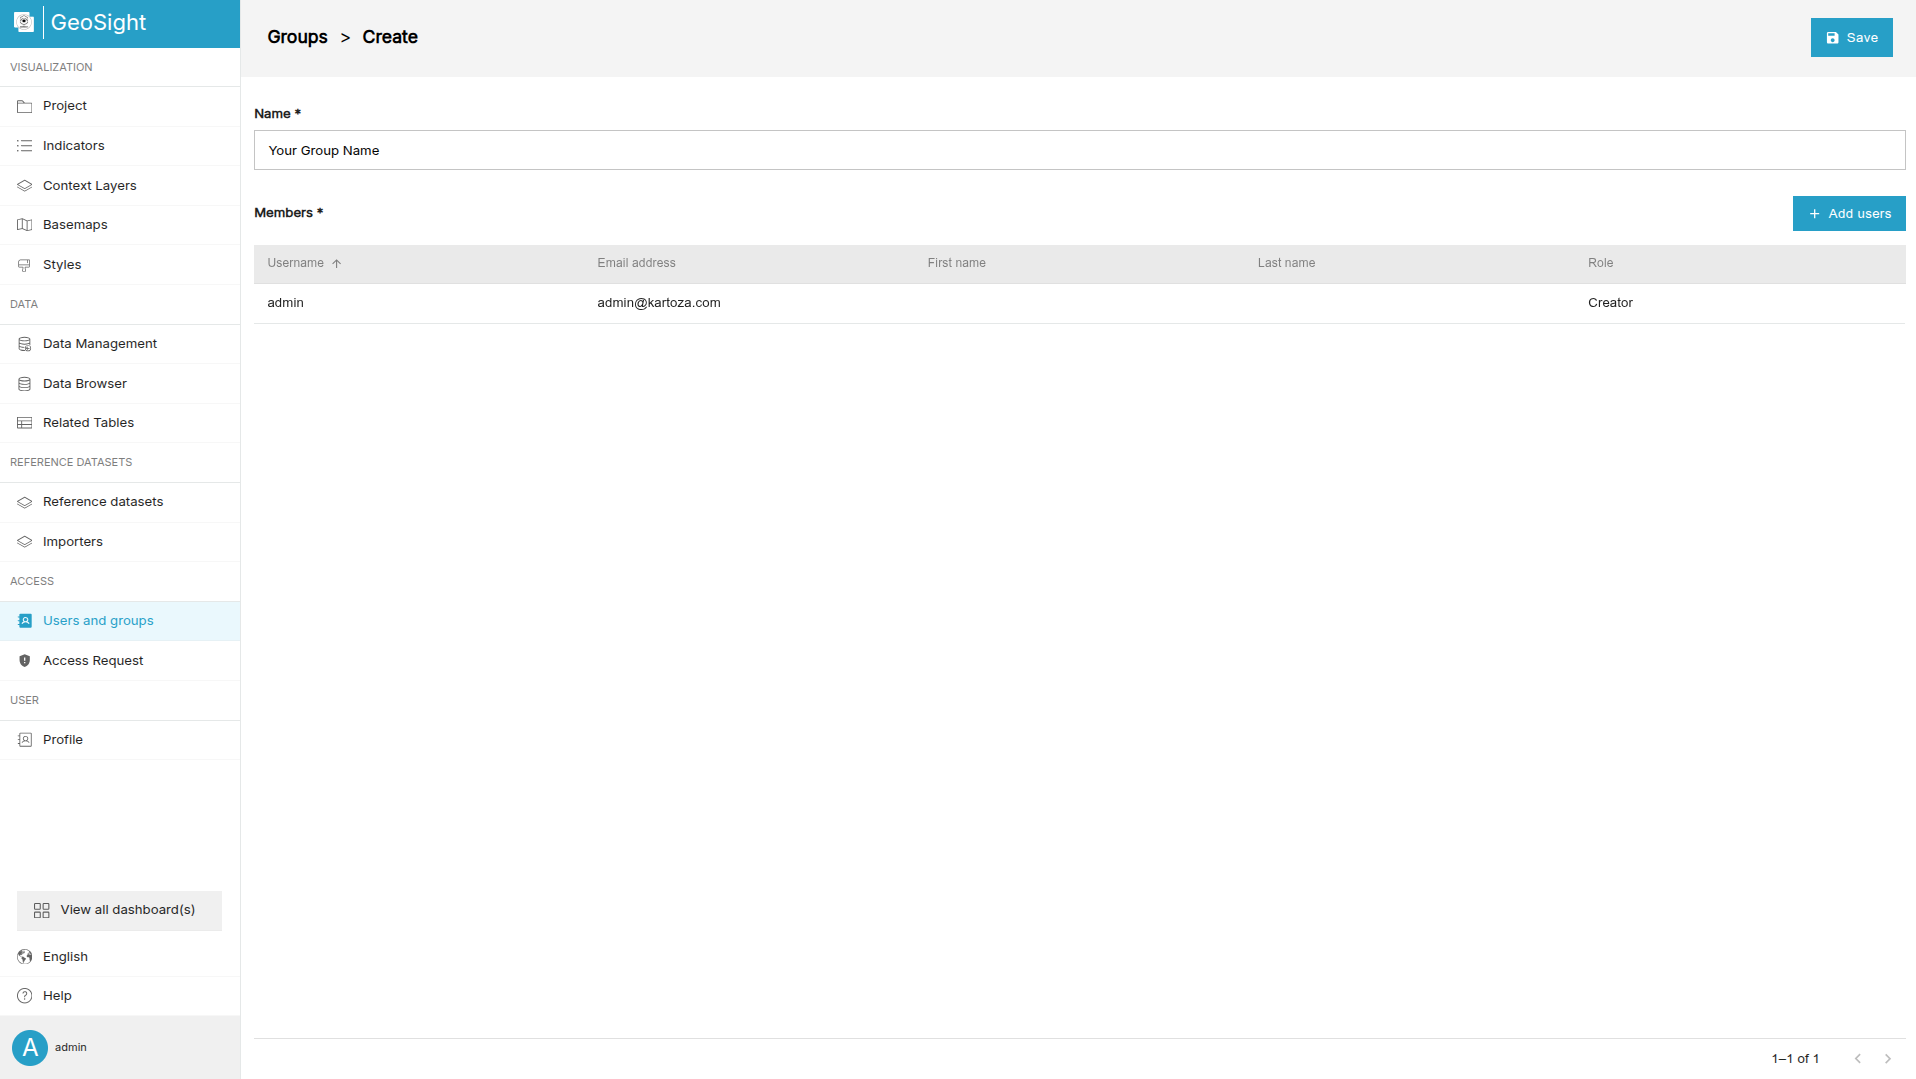1916x1079 pixels.
Task: Open the English language selector
Action: pos(120,957)
